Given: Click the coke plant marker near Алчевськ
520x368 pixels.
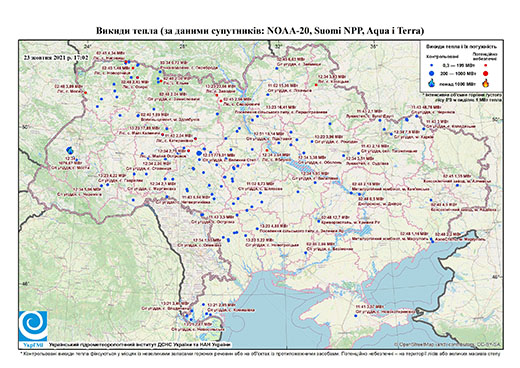Looking at the screenshot, I should click(457, 185).
